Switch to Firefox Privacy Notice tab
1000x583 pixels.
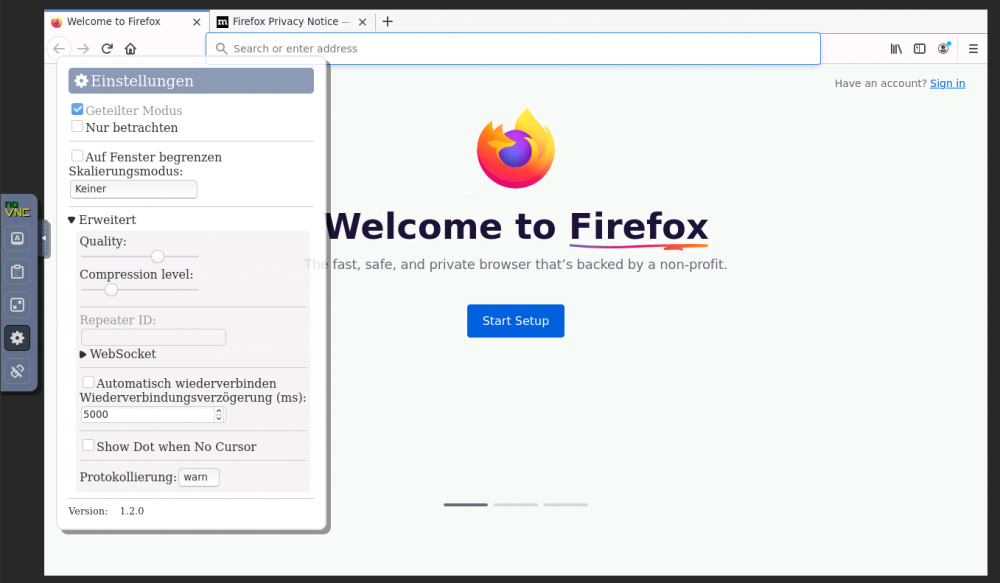292,22
